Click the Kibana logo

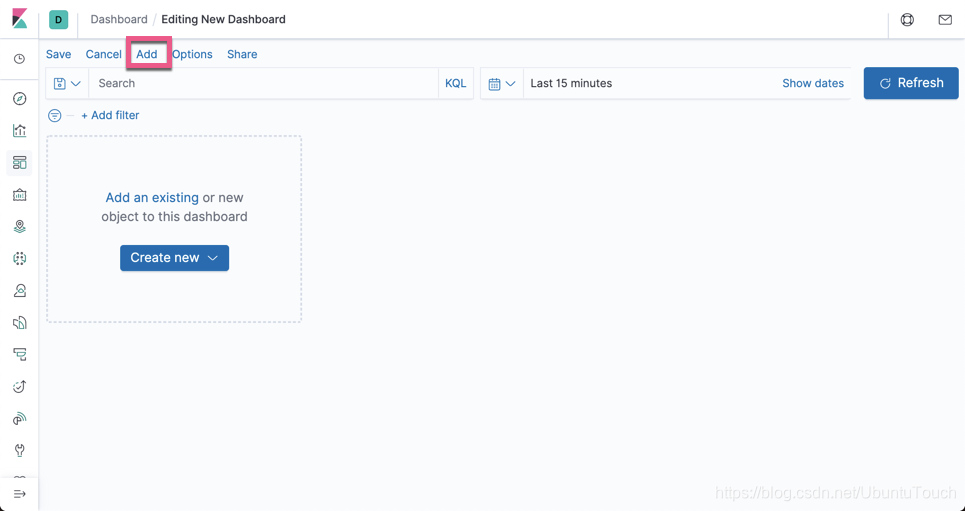point(20,18)
